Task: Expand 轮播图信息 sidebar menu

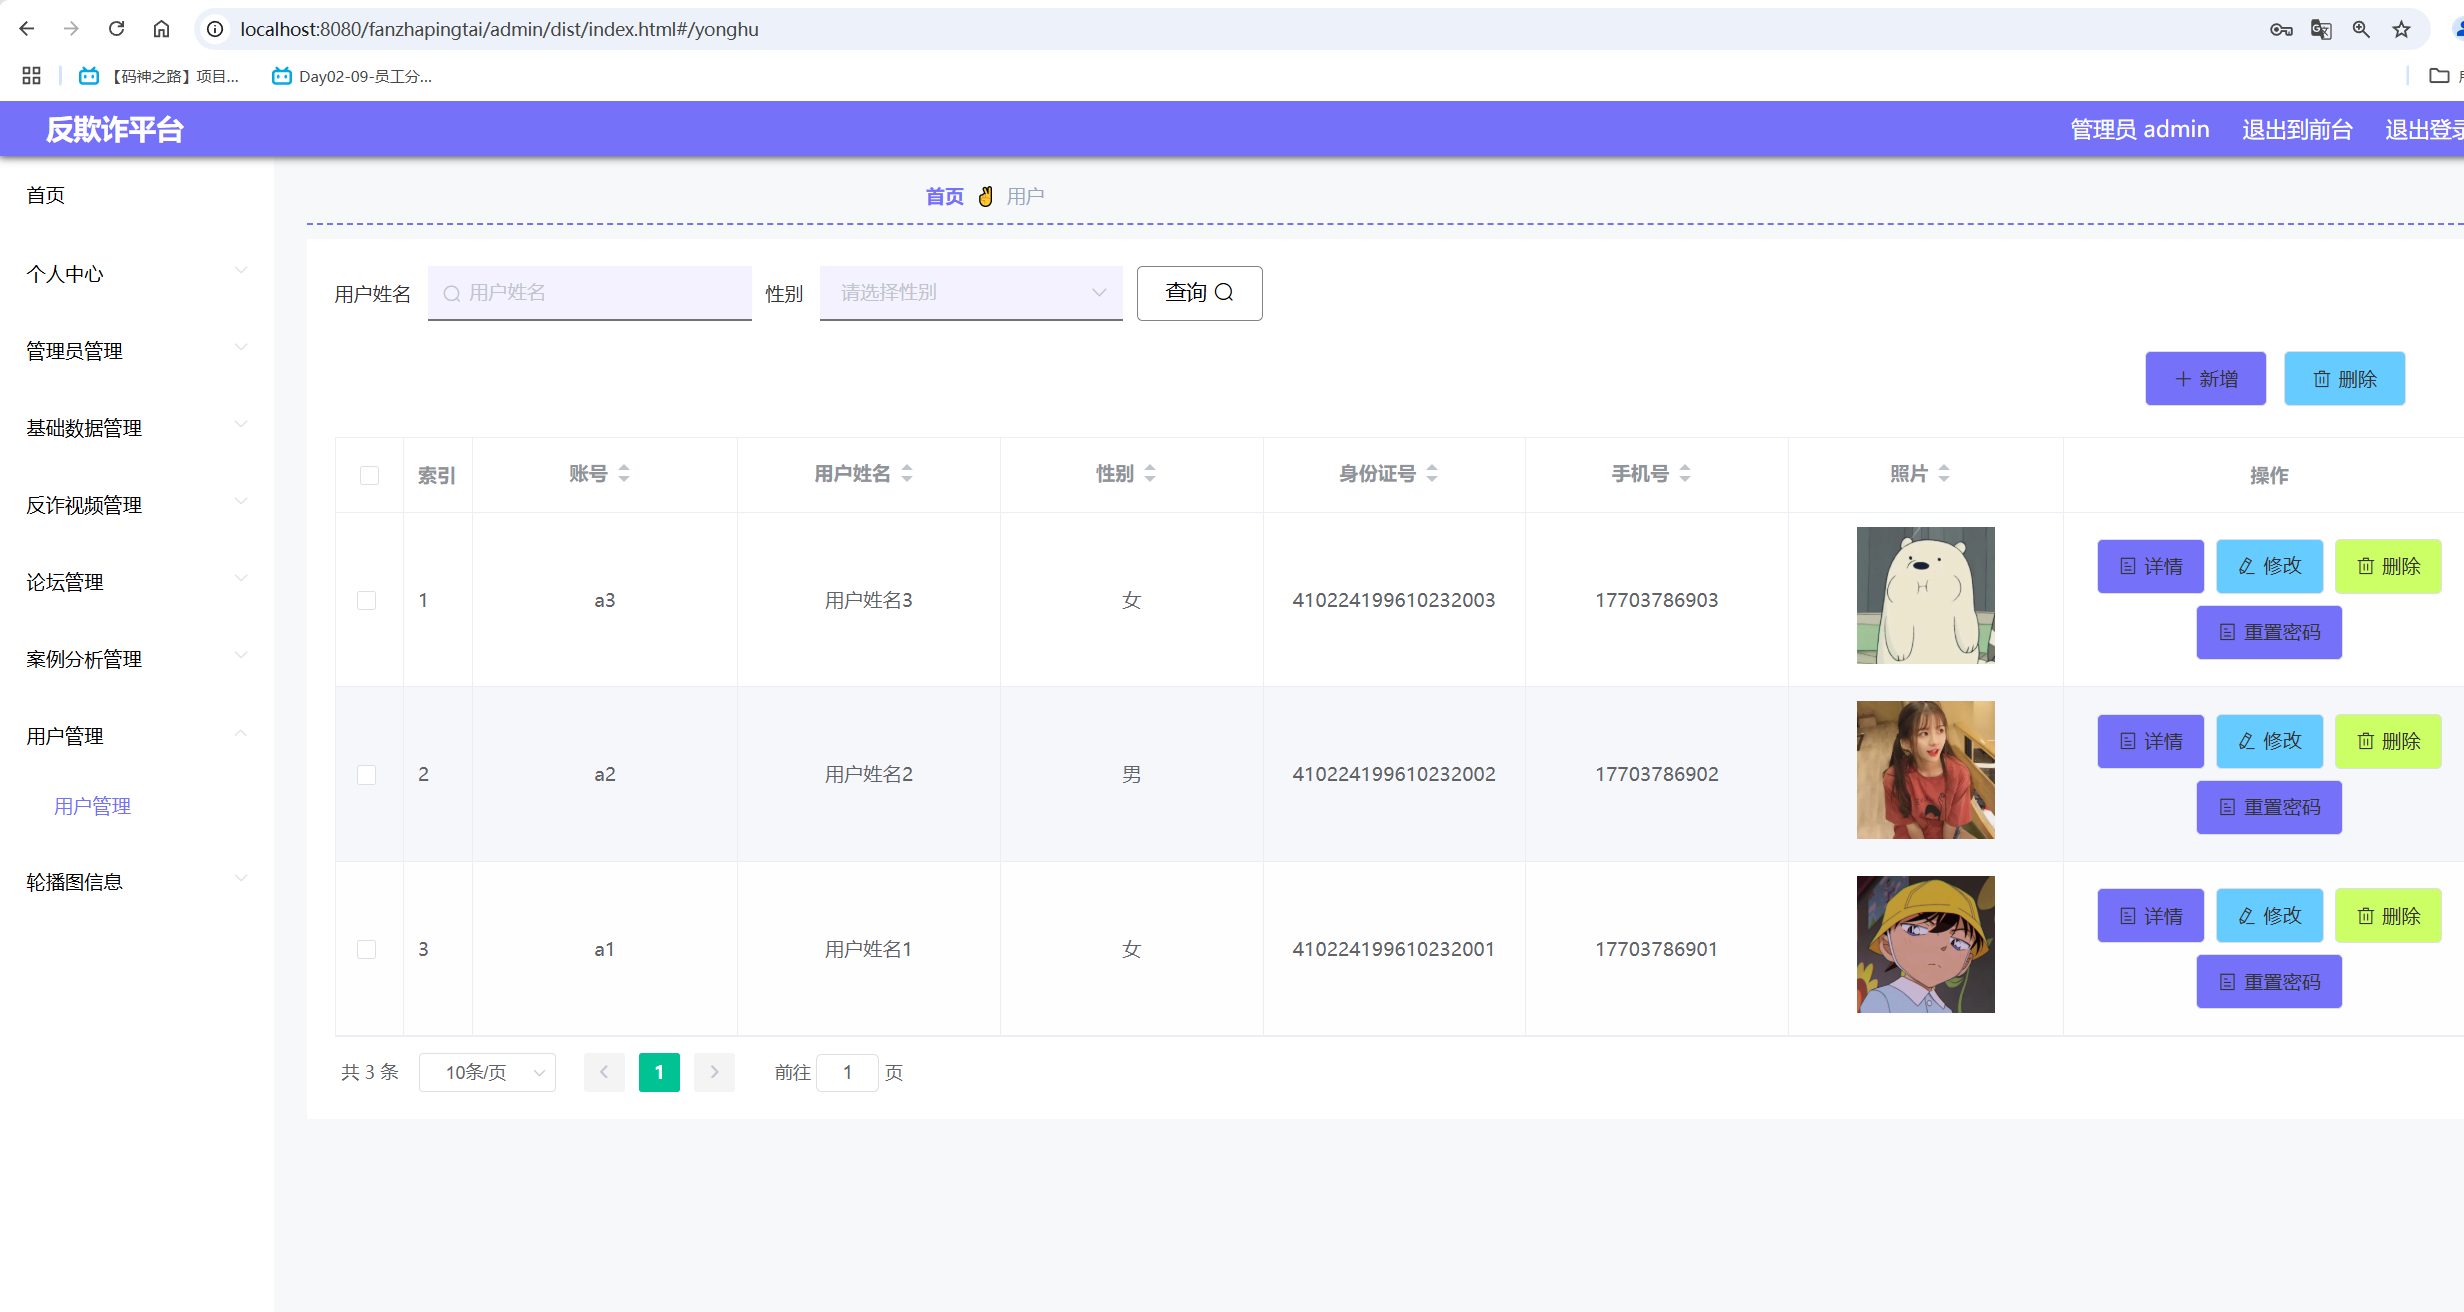Action: coord(137,881)
